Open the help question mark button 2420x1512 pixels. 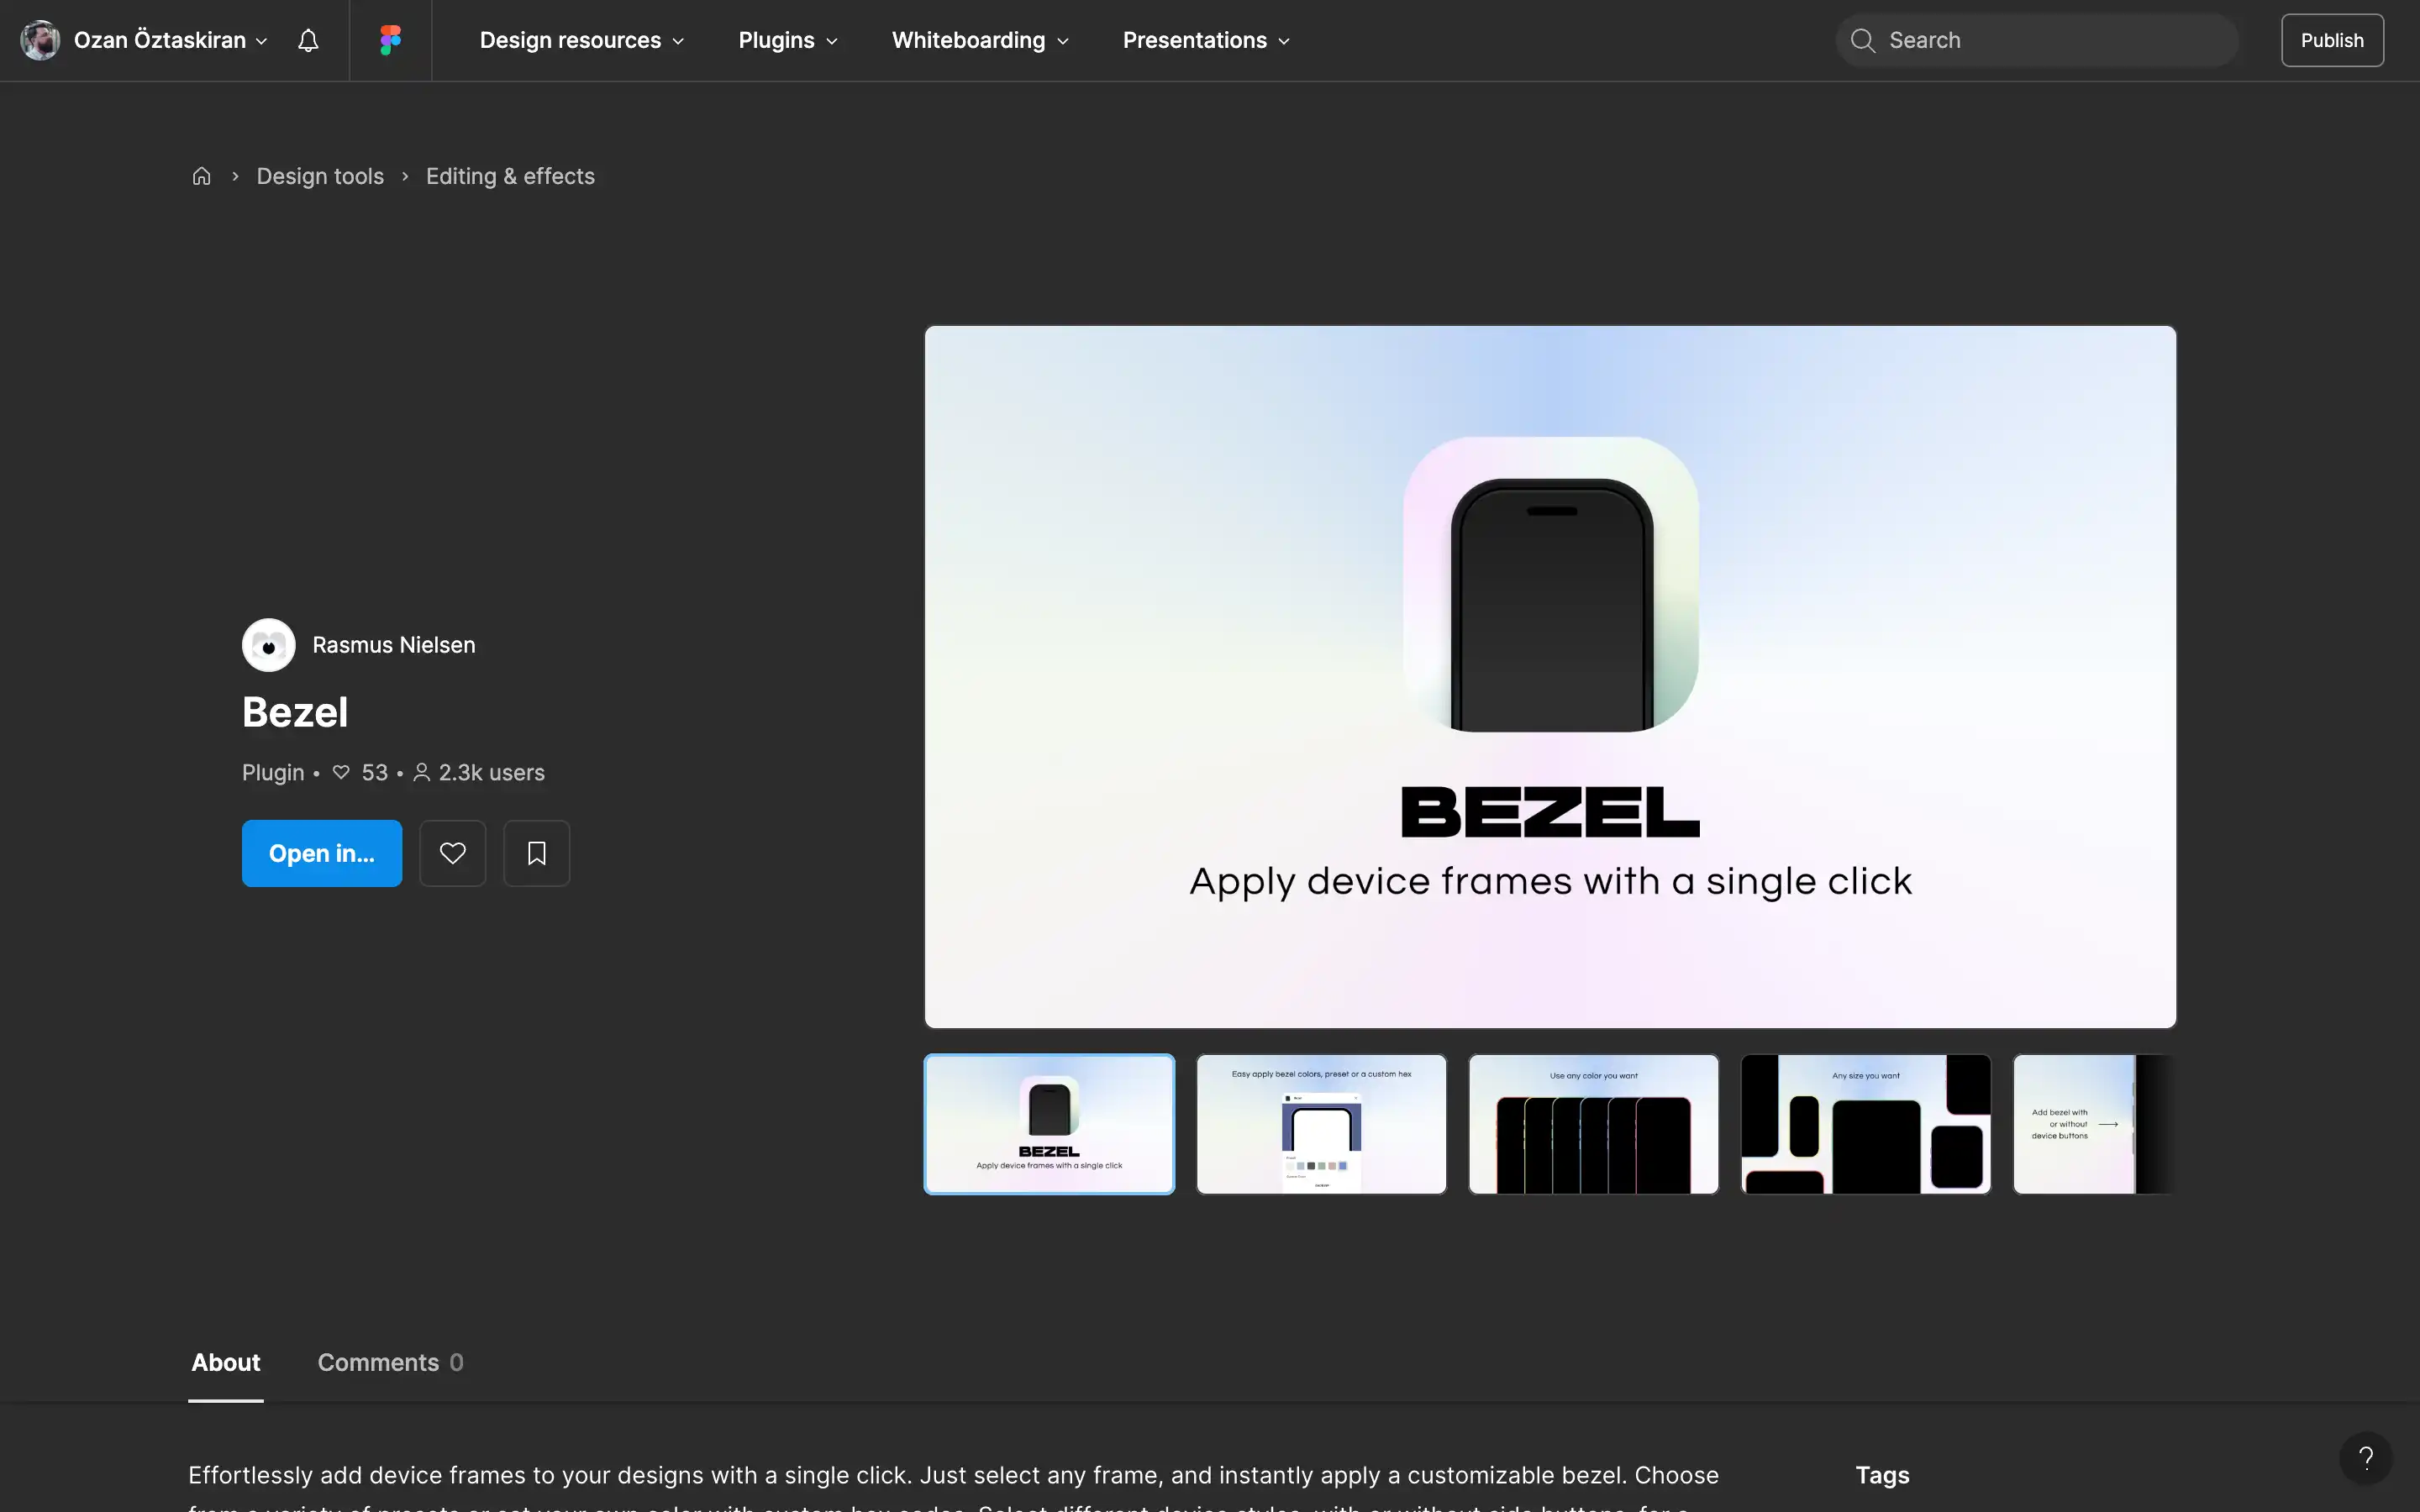coord(2365,1457)
